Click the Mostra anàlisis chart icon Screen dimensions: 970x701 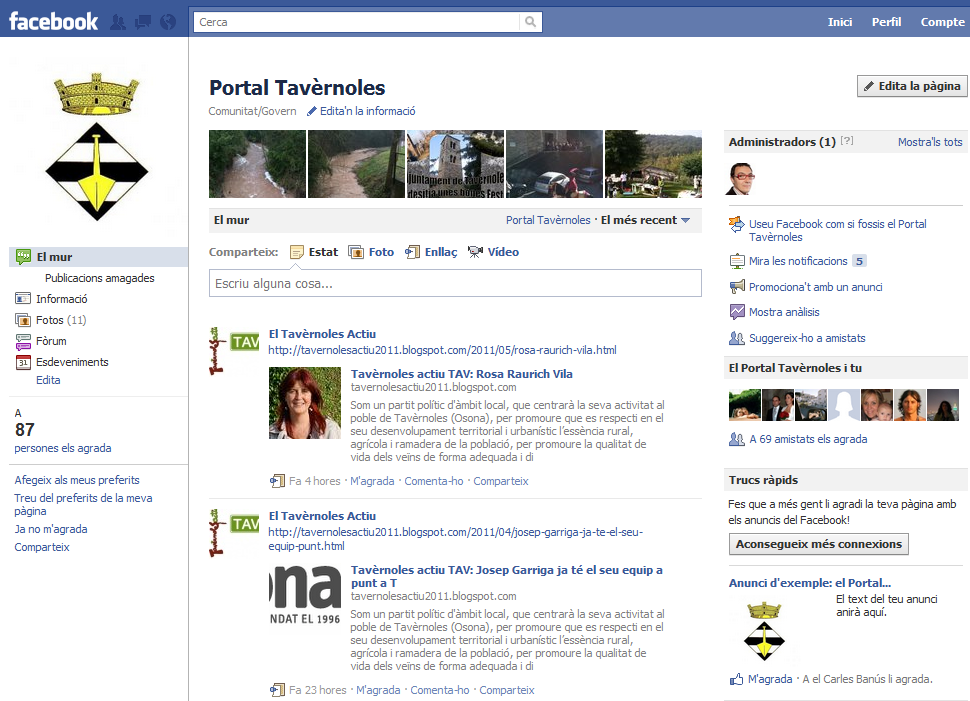tap(737, 312)
